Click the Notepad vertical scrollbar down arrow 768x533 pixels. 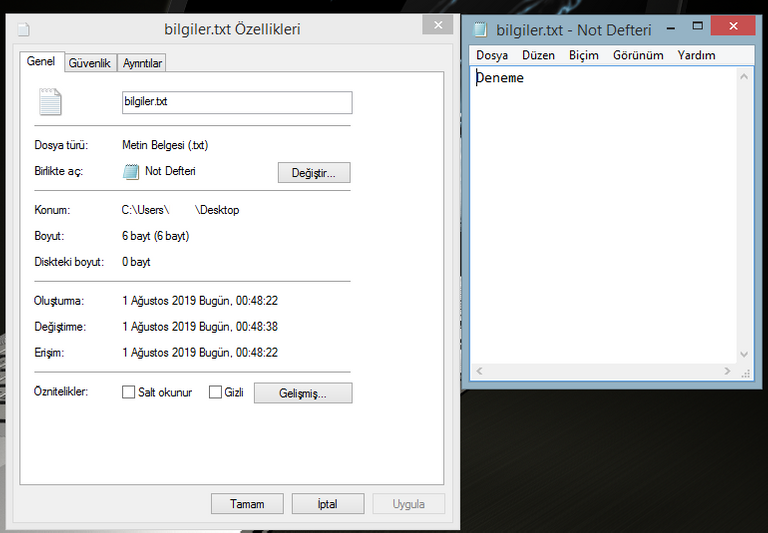(743, 354)
